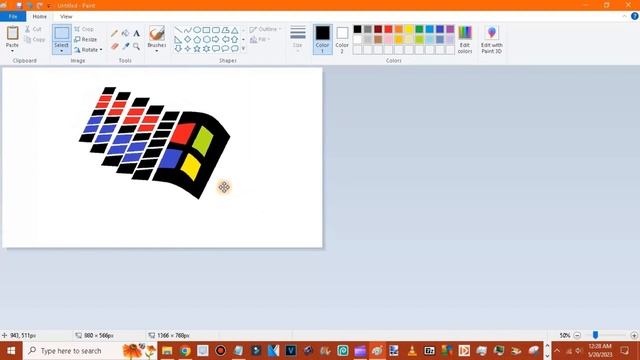This screenshot has height=360, width=640.
Task: Activate Color 1 foreground selector
Action: point(322,39)
